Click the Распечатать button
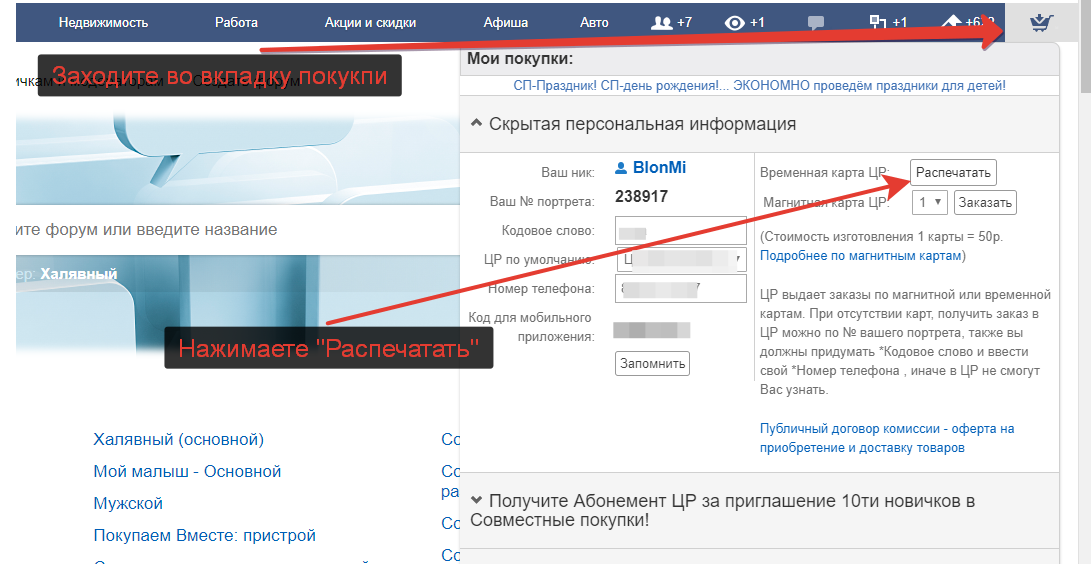This screenshot has width=1091, height=564. [953, 172]
